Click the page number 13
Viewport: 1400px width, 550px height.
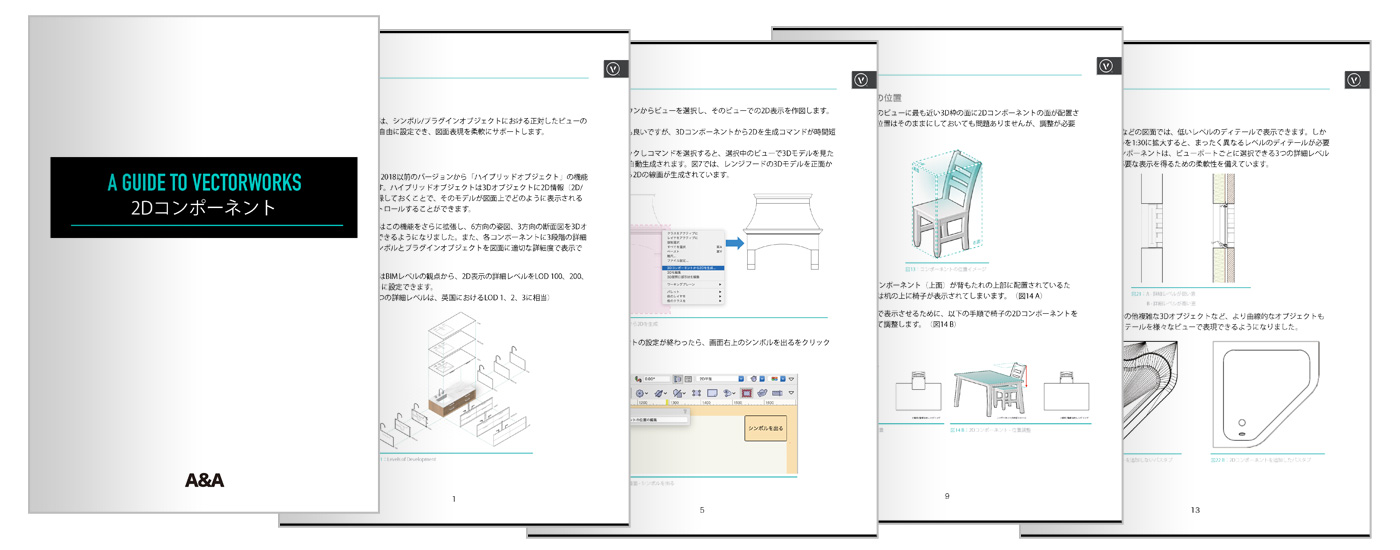[x=1194, y=510]
